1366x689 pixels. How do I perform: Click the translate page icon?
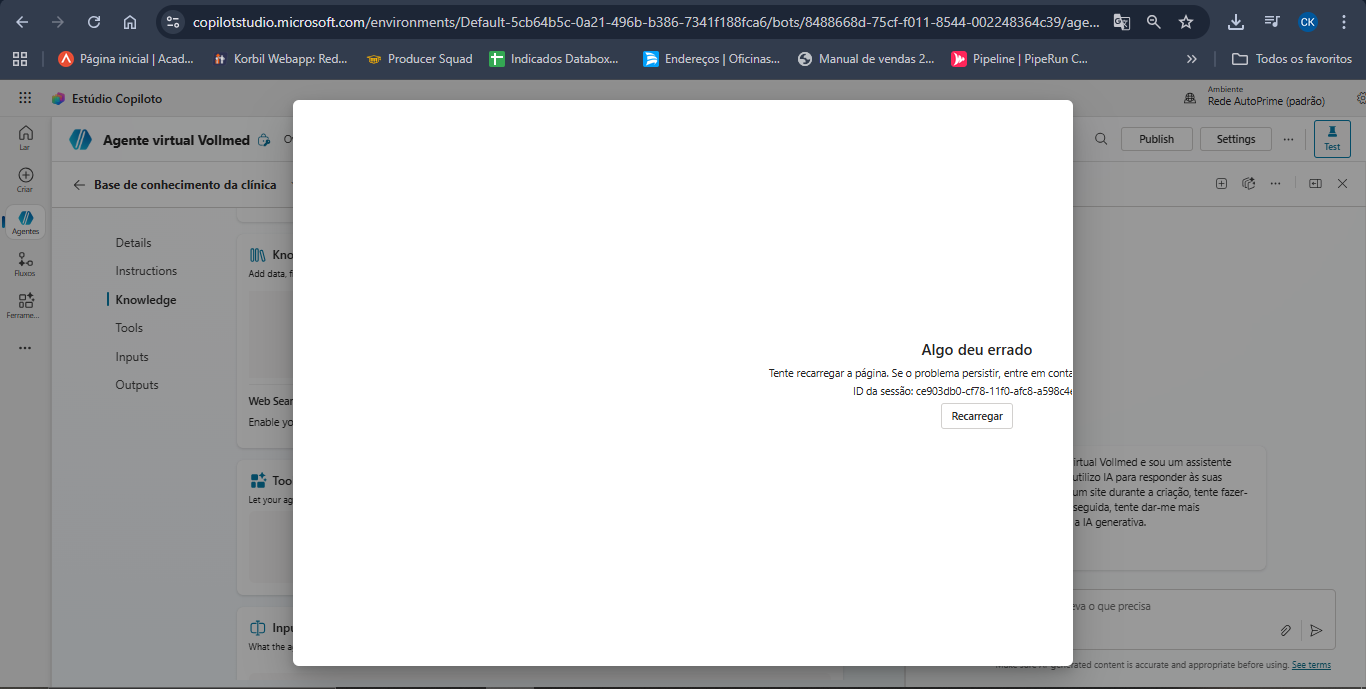pos(1122,22)
